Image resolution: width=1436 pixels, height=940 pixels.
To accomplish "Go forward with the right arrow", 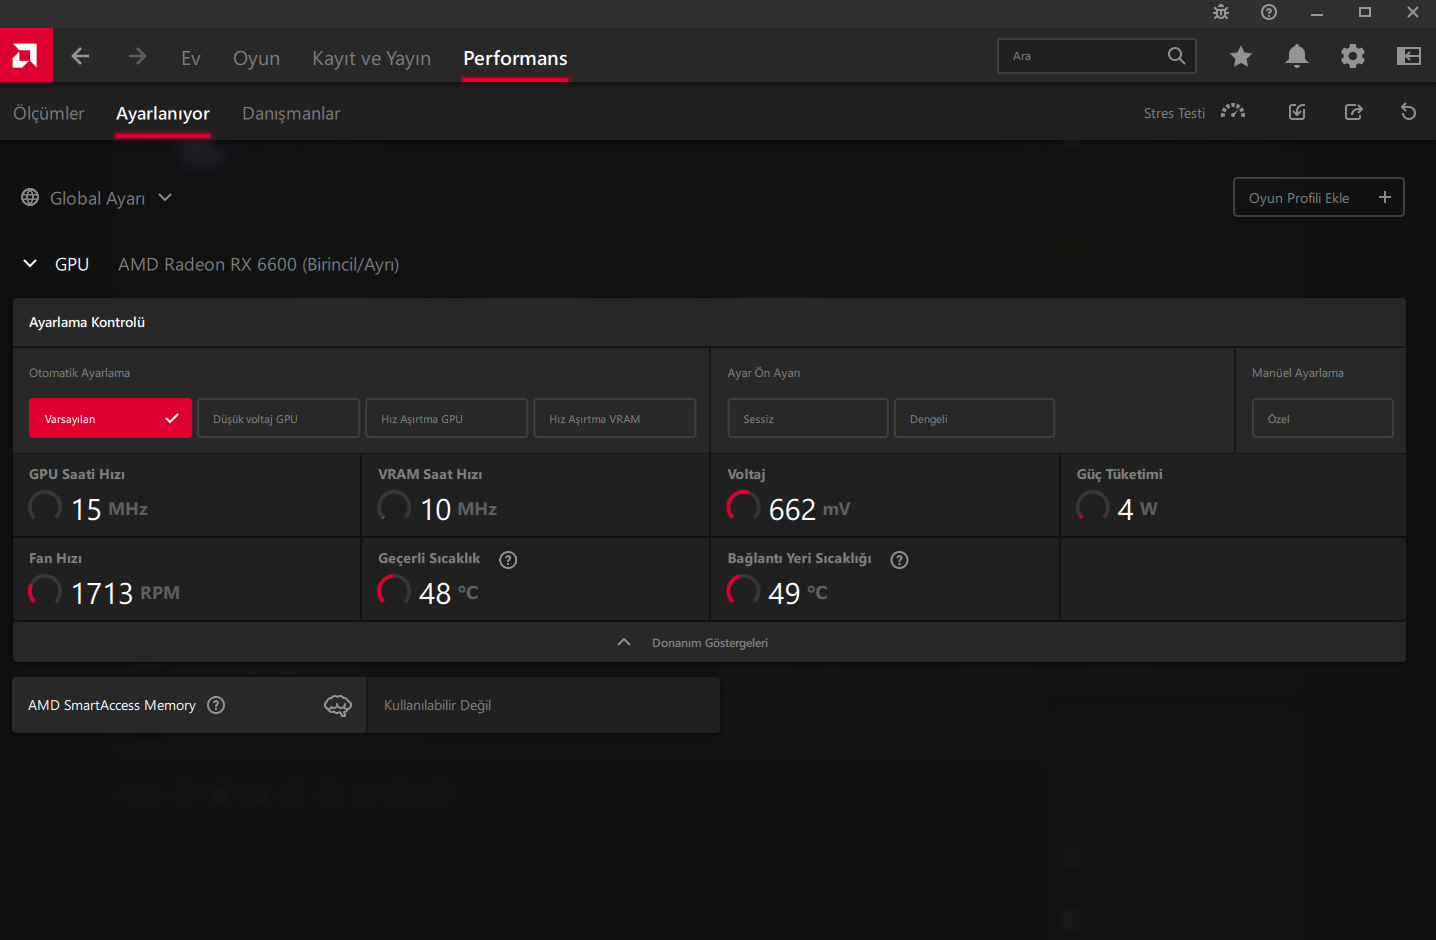I will (138, 56).
